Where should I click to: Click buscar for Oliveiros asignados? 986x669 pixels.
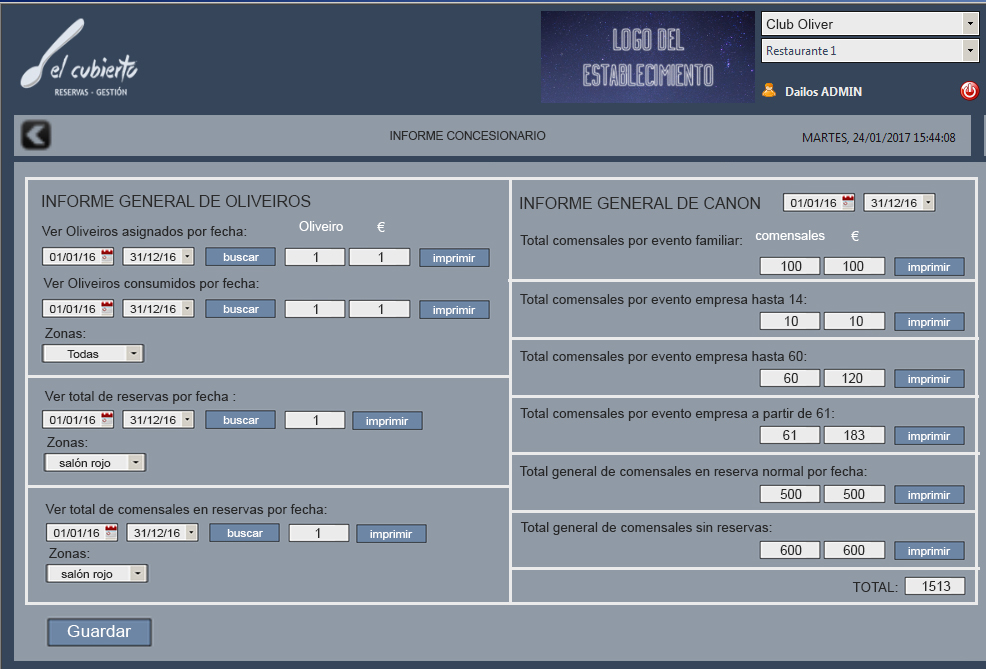coord(240,257)
